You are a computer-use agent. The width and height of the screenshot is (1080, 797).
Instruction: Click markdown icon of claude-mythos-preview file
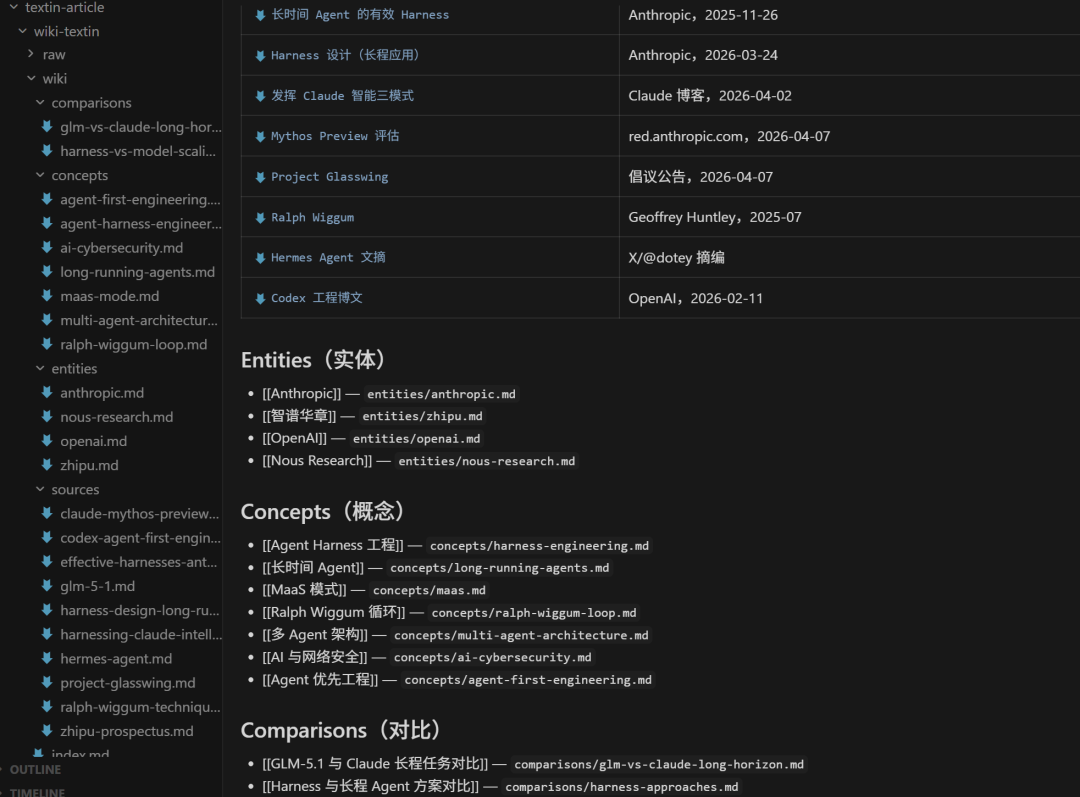pyautogui.click(x=47, y=513)
